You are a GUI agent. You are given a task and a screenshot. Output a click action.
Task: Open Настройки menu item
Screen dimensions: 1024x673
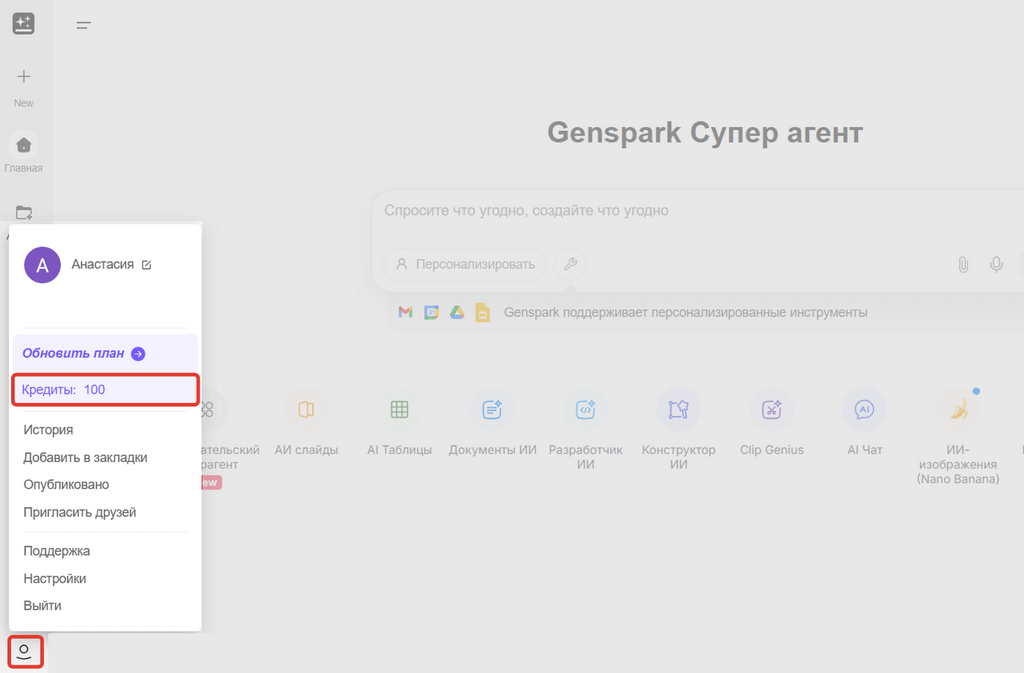55,578
